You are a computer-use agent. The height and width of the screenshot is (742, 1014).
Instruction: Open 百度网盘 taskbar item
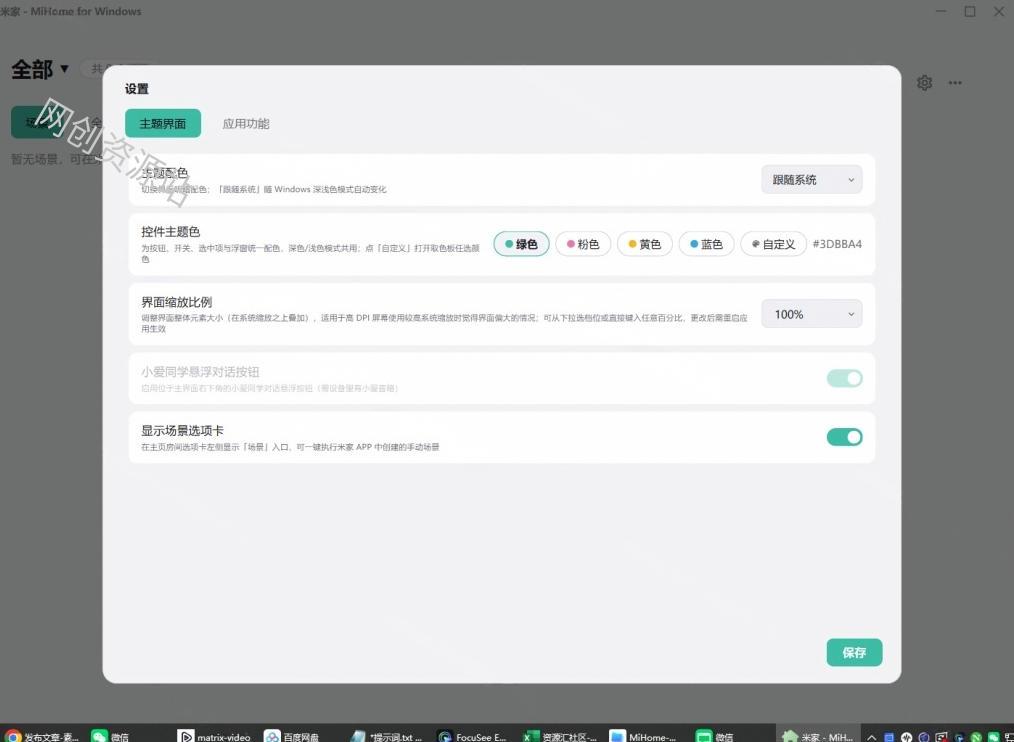(292, 736)
